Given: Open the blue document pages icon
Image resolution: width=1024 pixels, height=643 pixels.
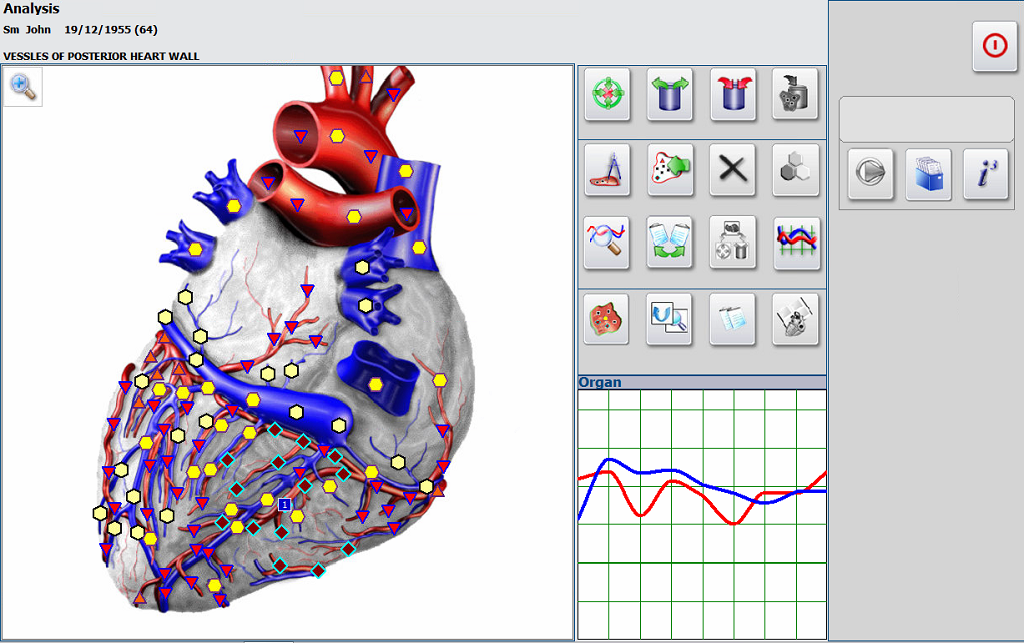Looking at the screenshot, I should tap(733, 319).
